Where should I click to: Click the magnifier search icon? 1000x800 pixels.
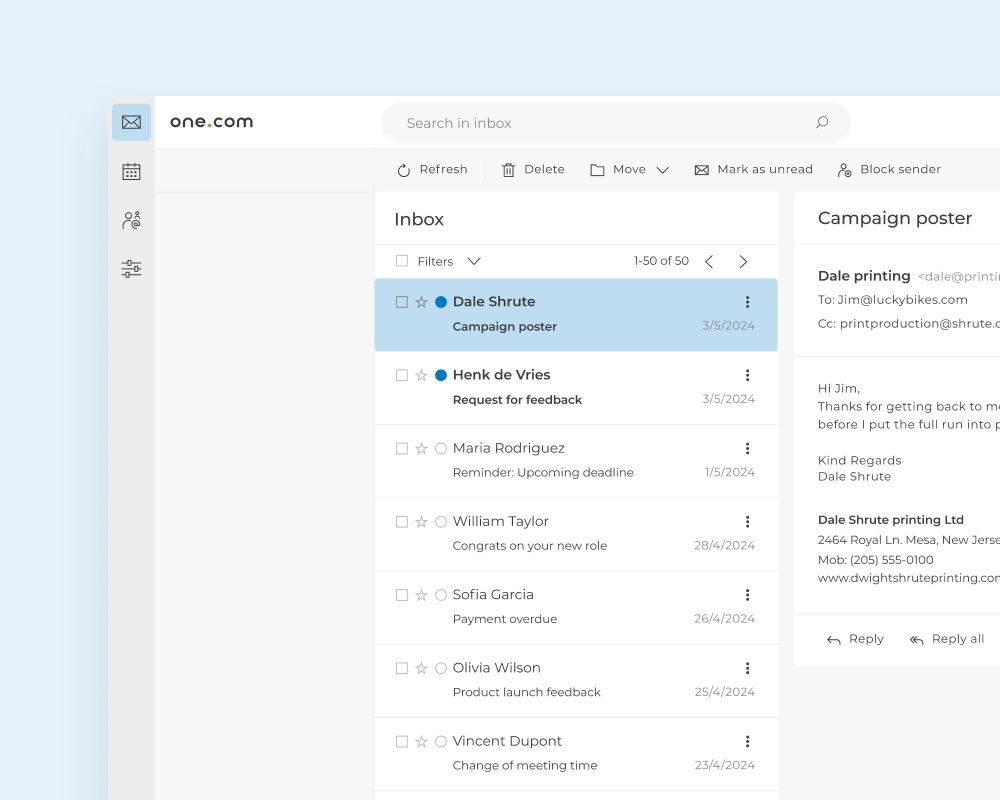(822, 122)
